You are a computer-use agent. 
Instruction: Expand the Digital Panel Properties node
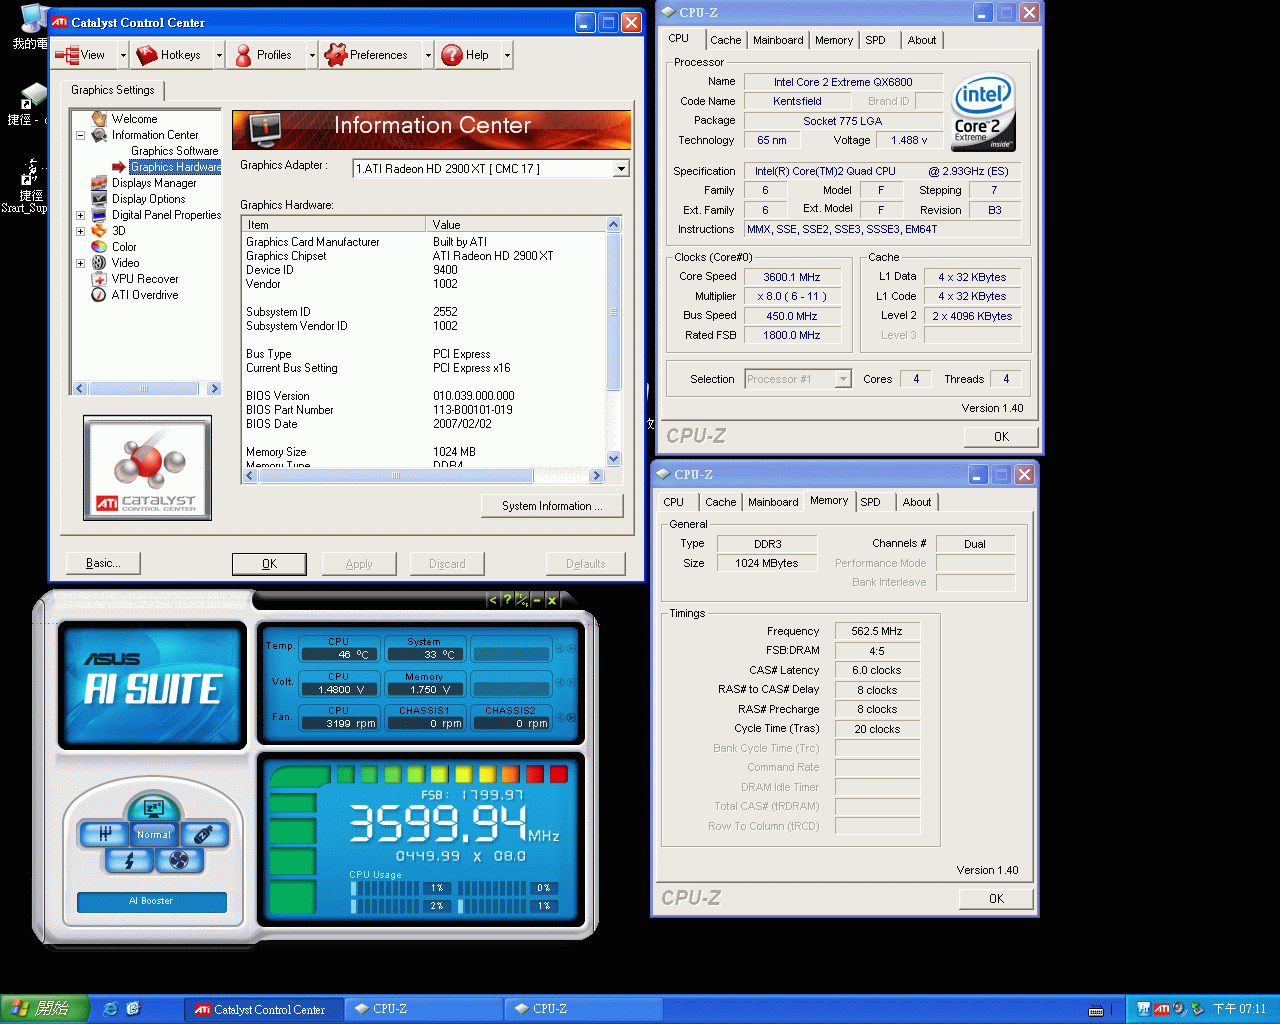[x=80, y=215]
